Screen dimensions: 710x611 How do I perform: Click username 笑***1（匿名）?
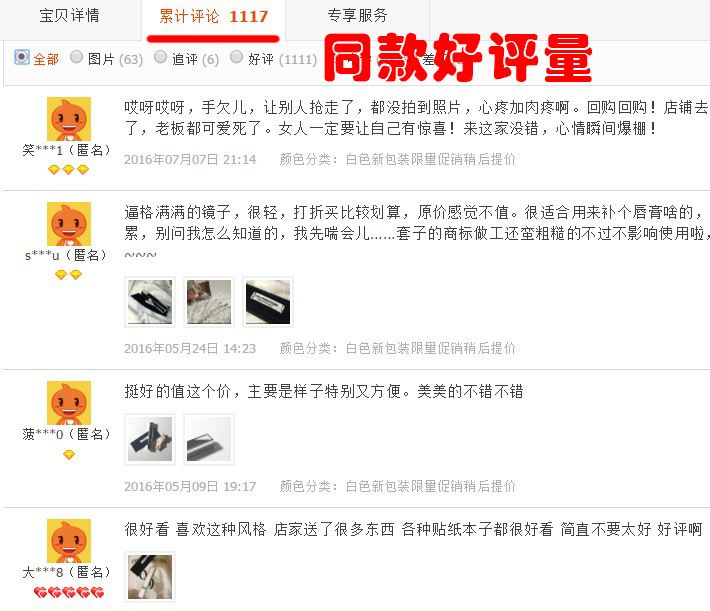(x=67, y=150)
